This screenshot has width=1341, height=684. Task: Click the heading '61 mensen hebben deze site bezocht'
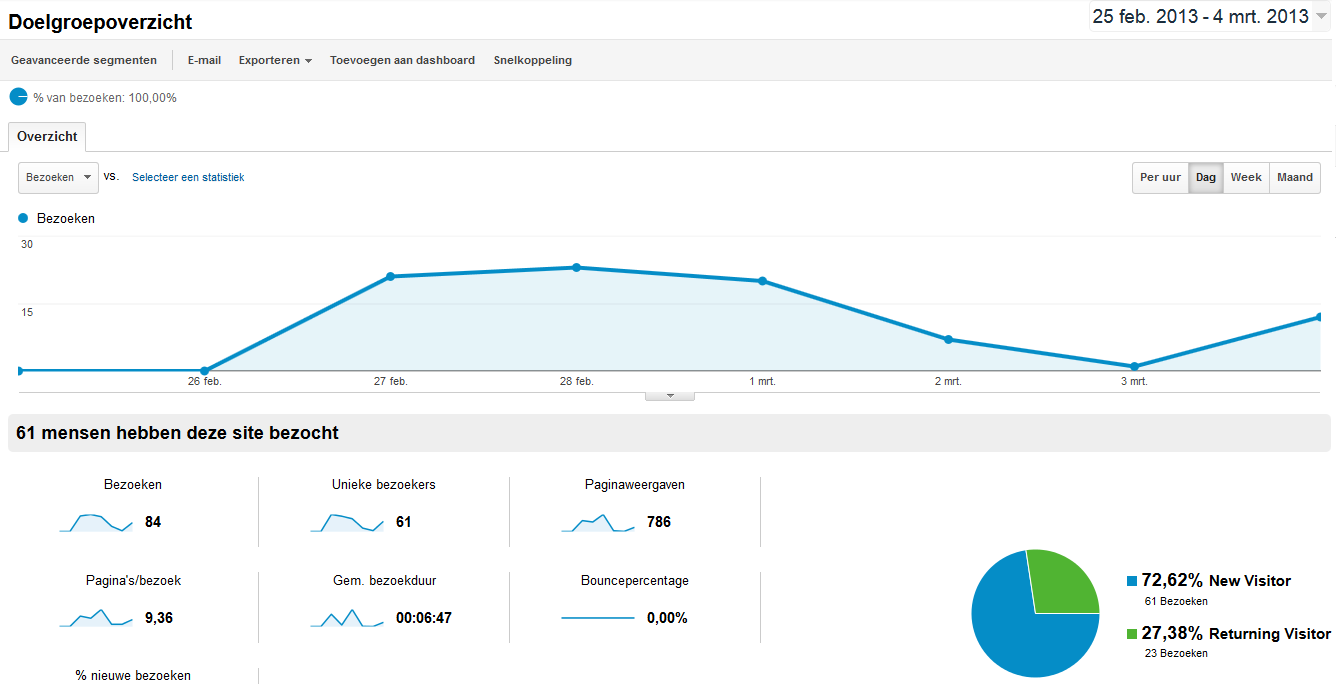[x=177, y=433]
